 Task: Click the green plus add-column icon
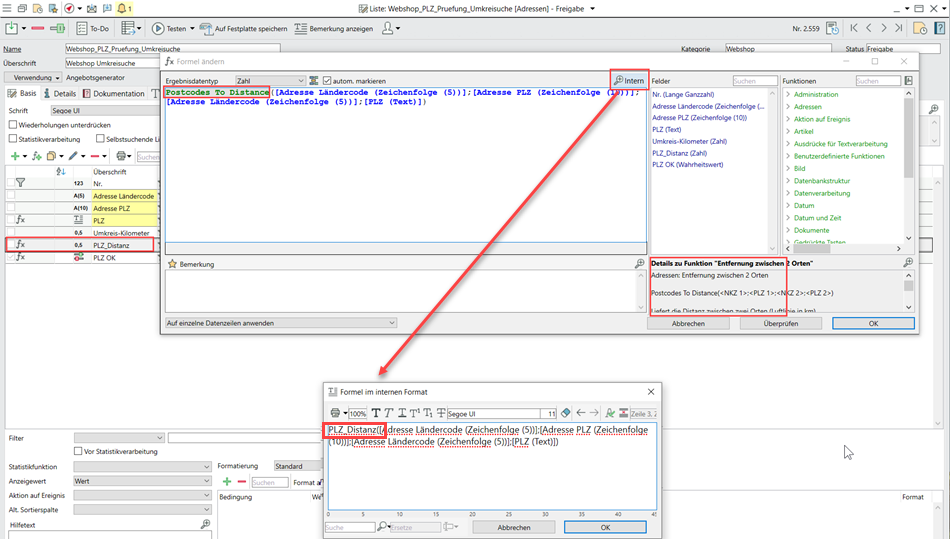click(x=15, y=156)
